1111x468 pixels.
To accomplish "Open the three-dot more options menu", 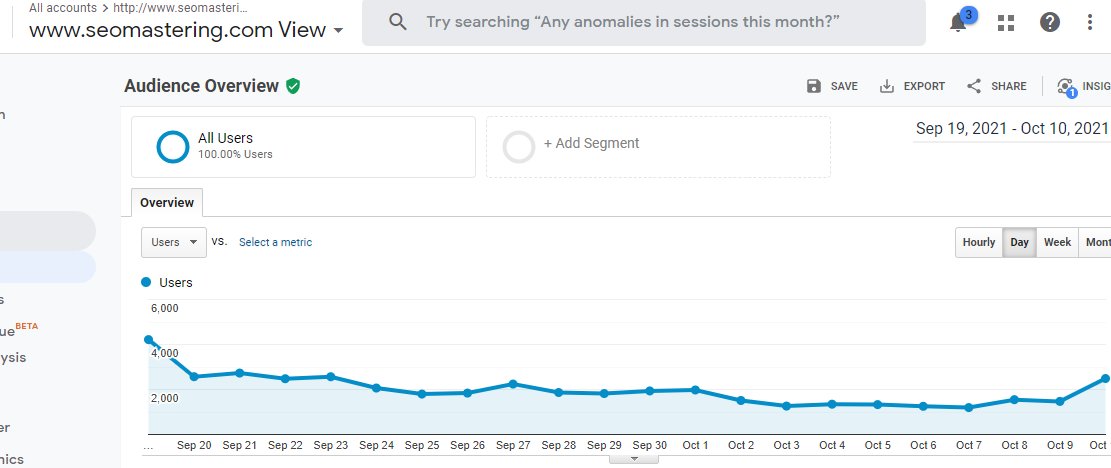I will click(1090, 22).
